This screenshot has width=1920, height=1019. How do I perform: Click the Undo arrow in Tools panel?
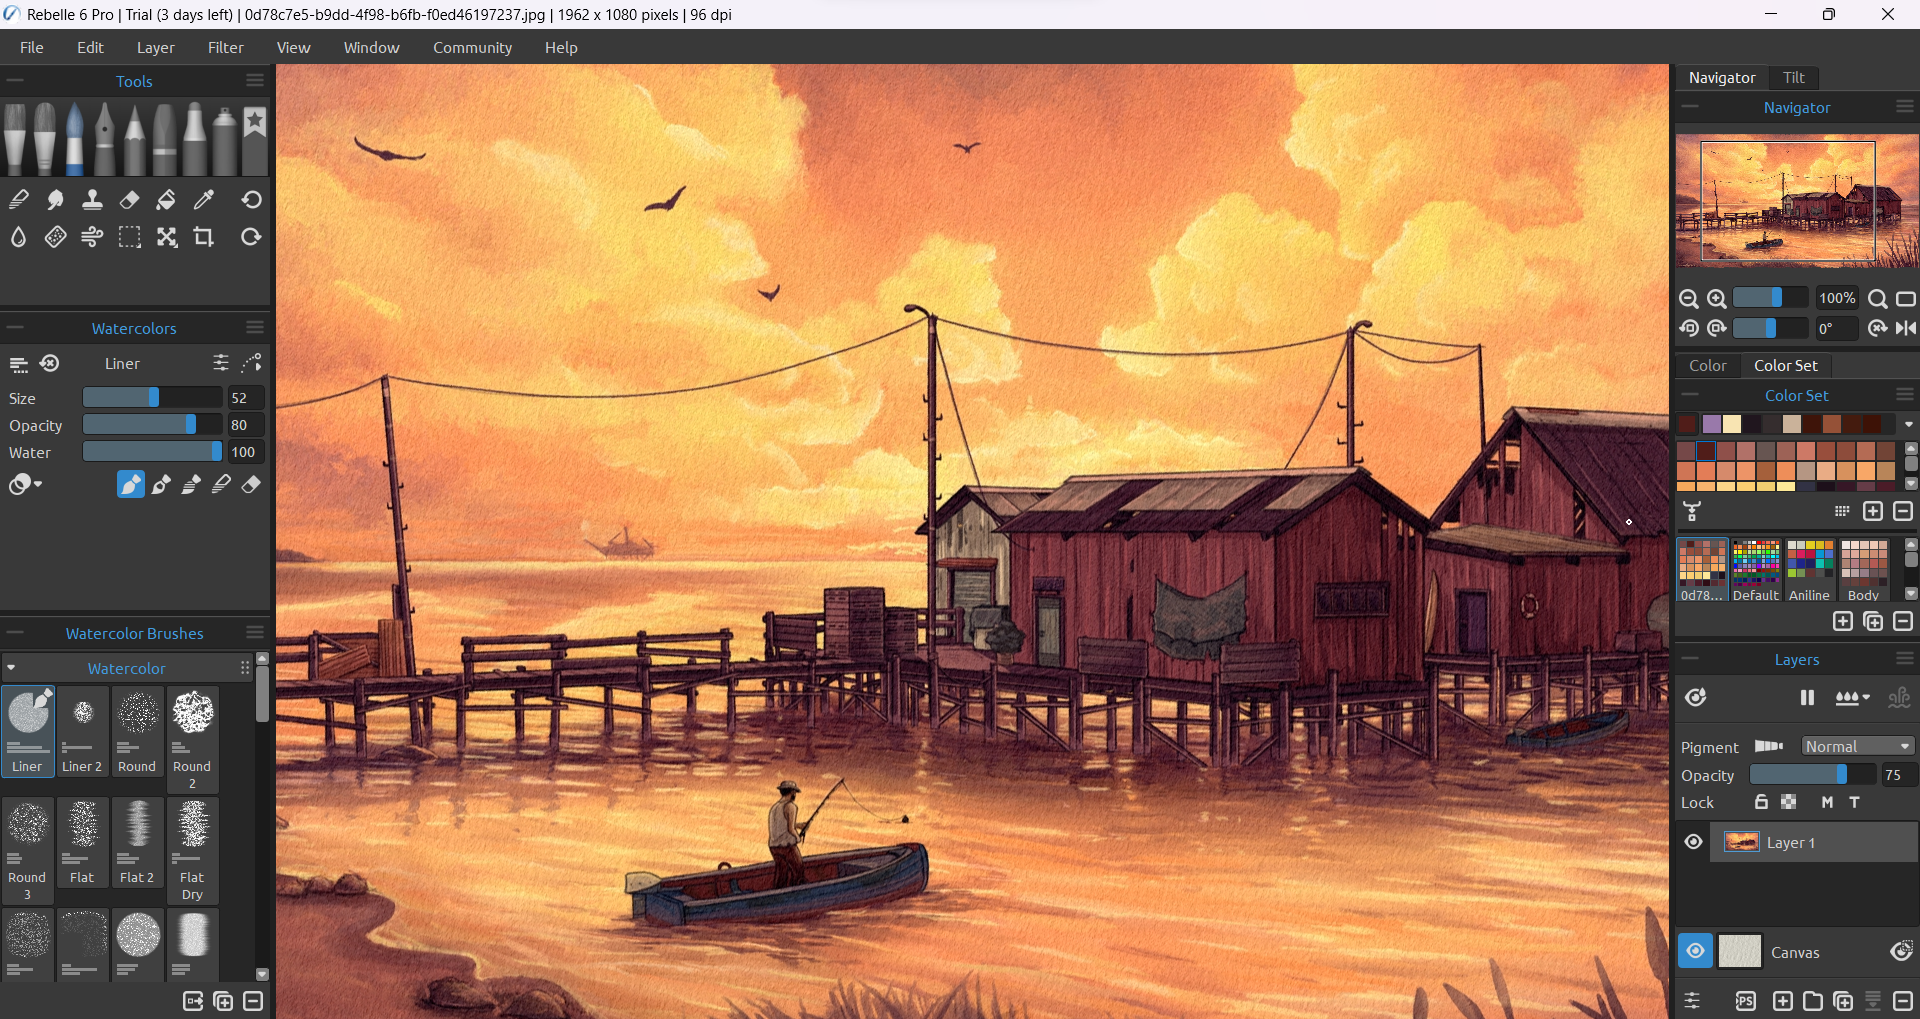[251, 200]
